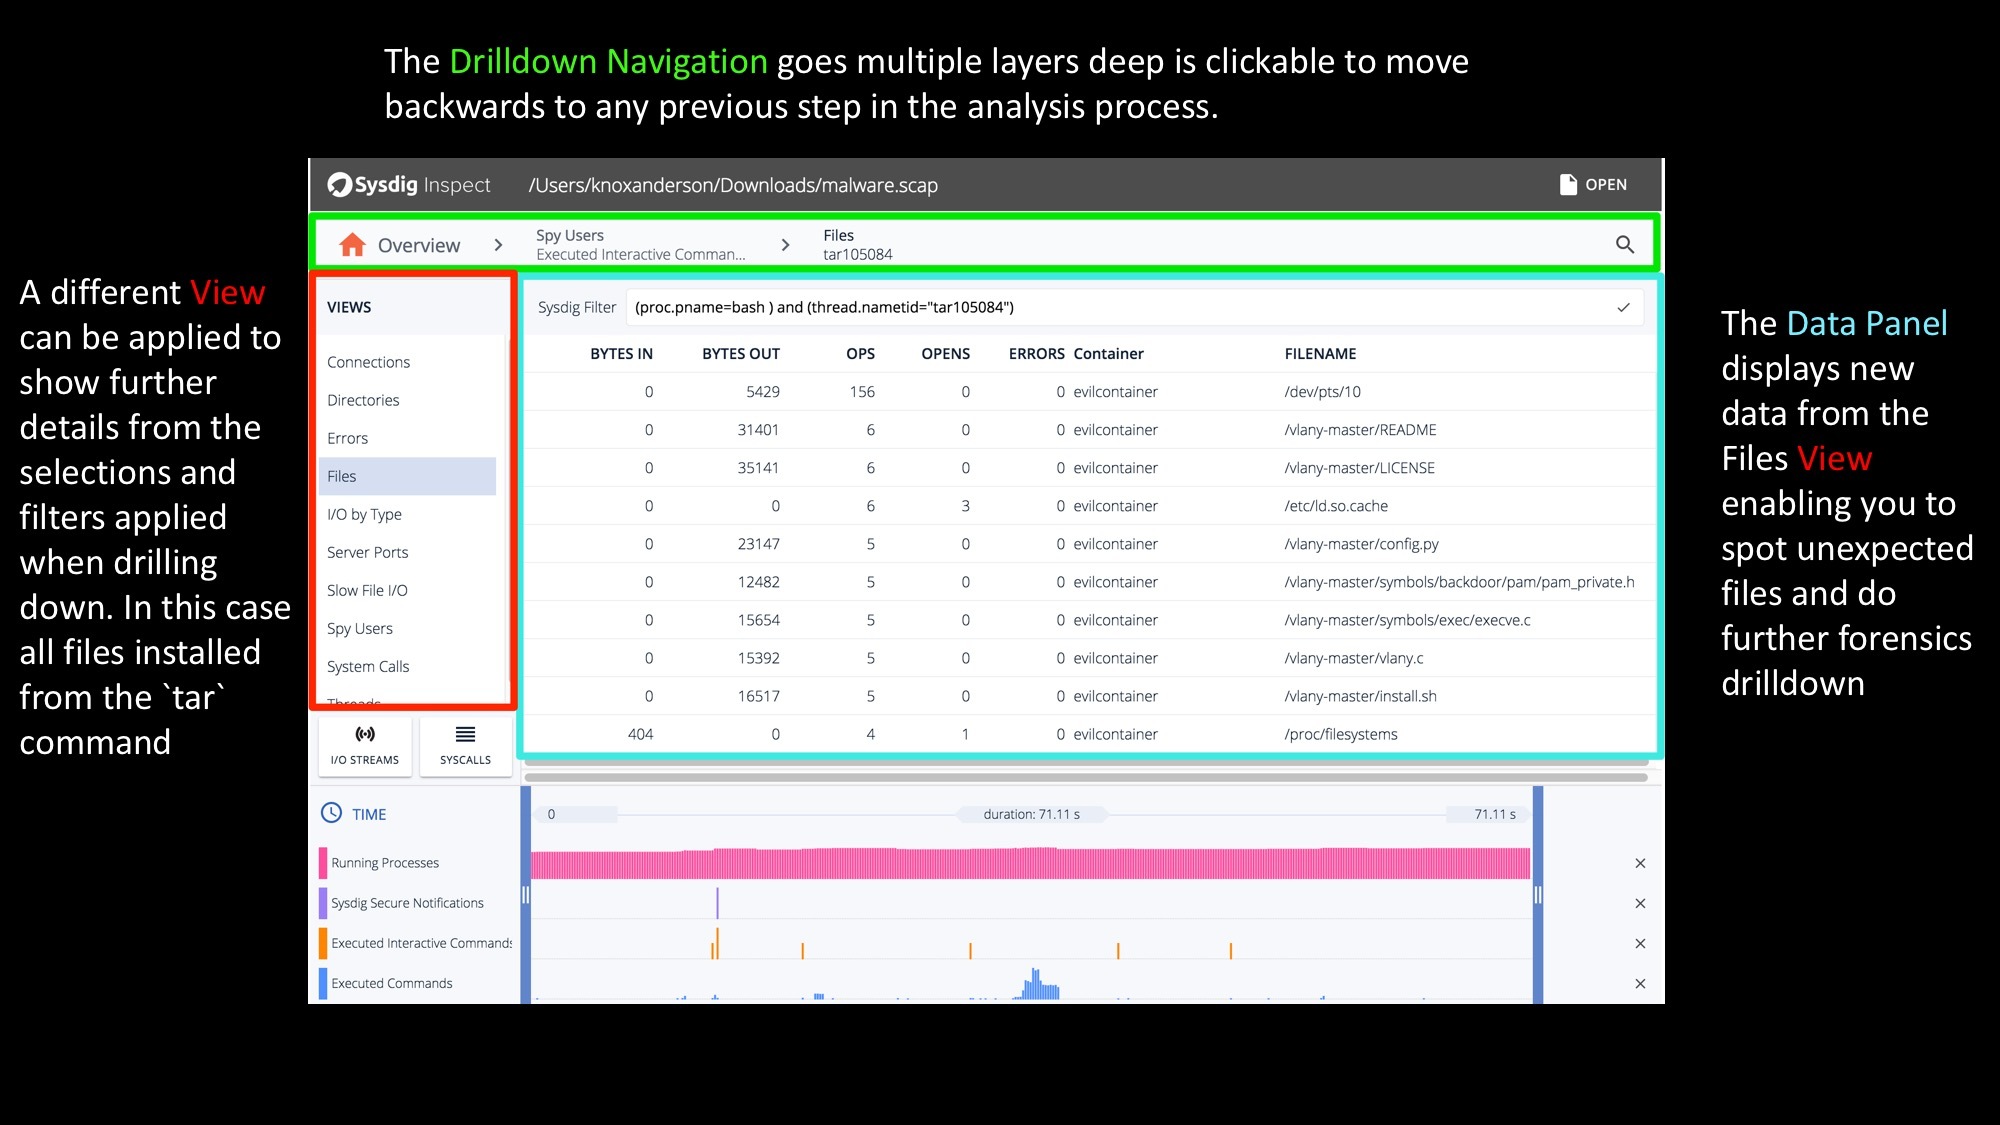Click the purple Sysdig Secure Notifications swatch
The width and height of the screenshot is (2000, 1125).
(x=323, y=903)
